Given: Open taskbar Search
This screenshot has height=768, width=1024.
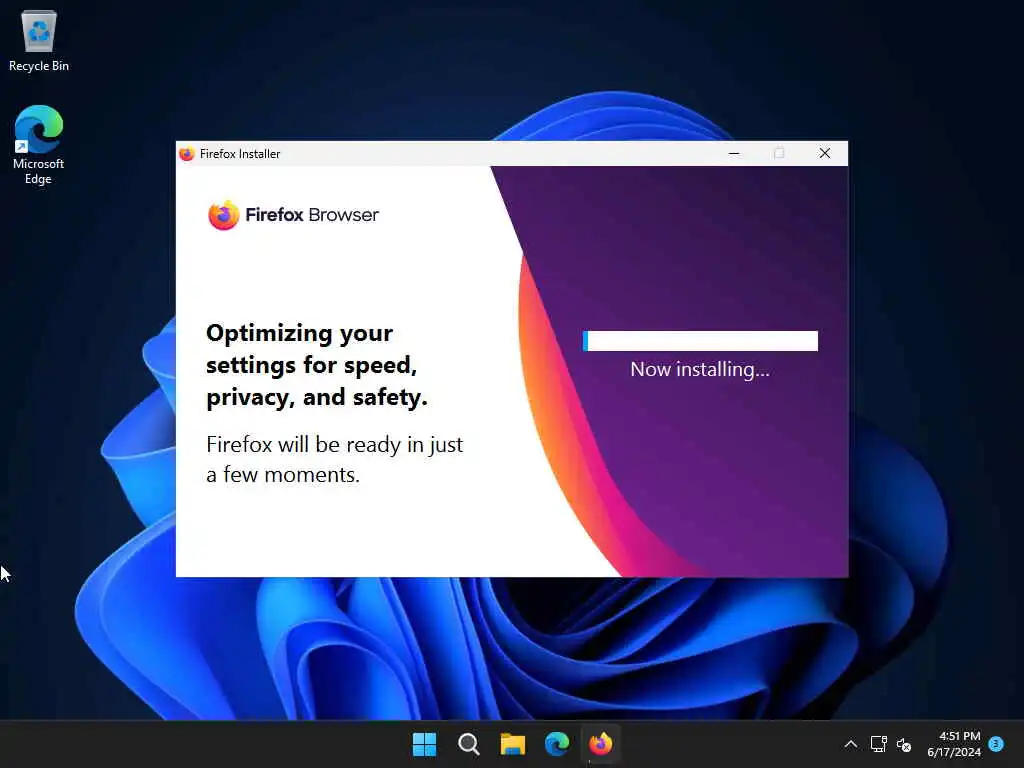Looking at the screenshot, I should pos(468,744).
